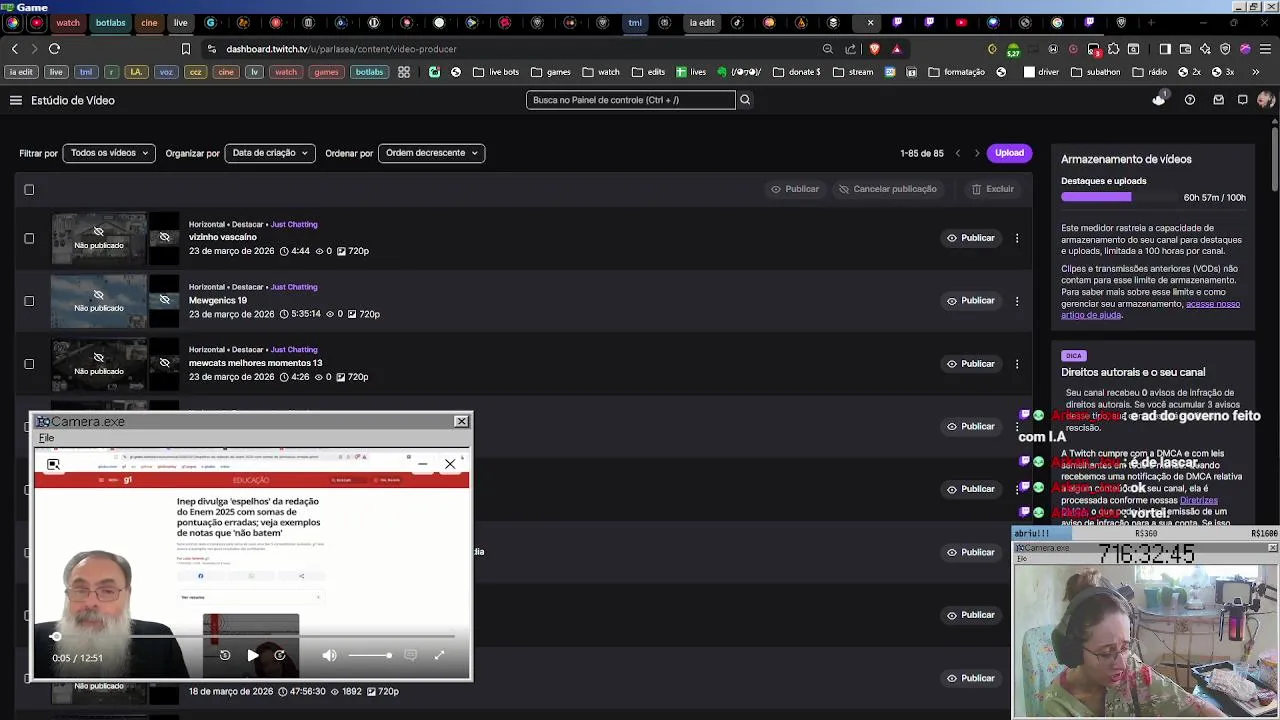This screenshot has height=720, width=1280.
Task: Open the inbox mail icon in dashboard header
Action: click(x=1218, y=100)
